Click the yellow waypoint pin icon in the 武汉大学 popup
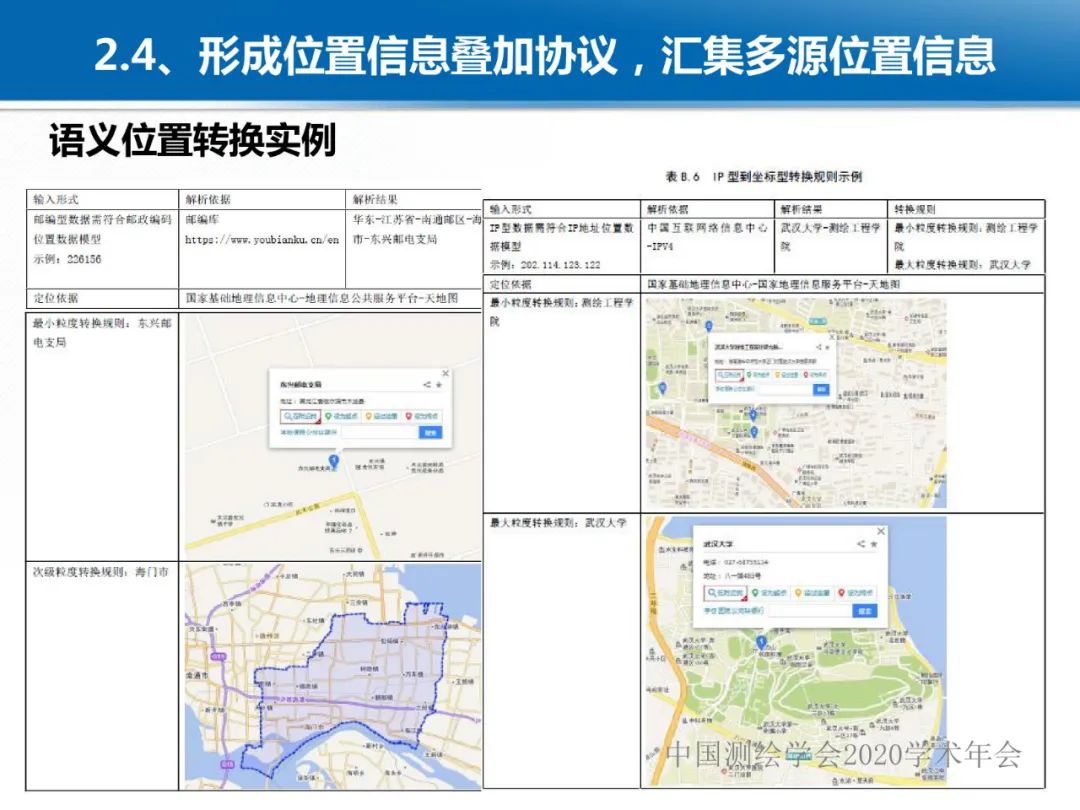 coord(798,593)
